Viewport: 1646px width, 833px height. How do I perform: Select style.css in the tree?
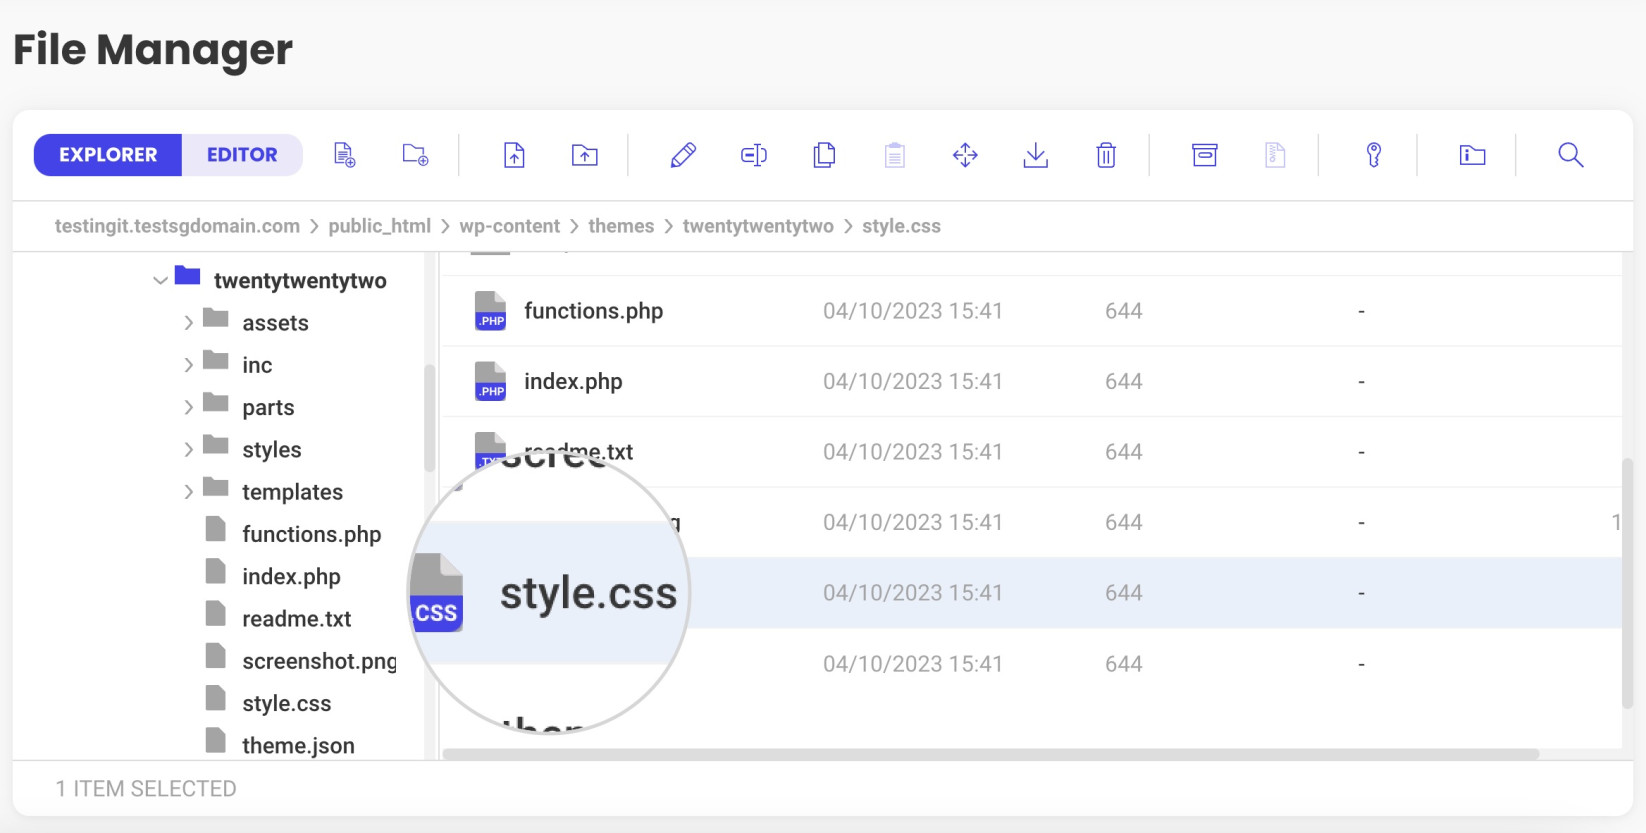coord(286,703)
